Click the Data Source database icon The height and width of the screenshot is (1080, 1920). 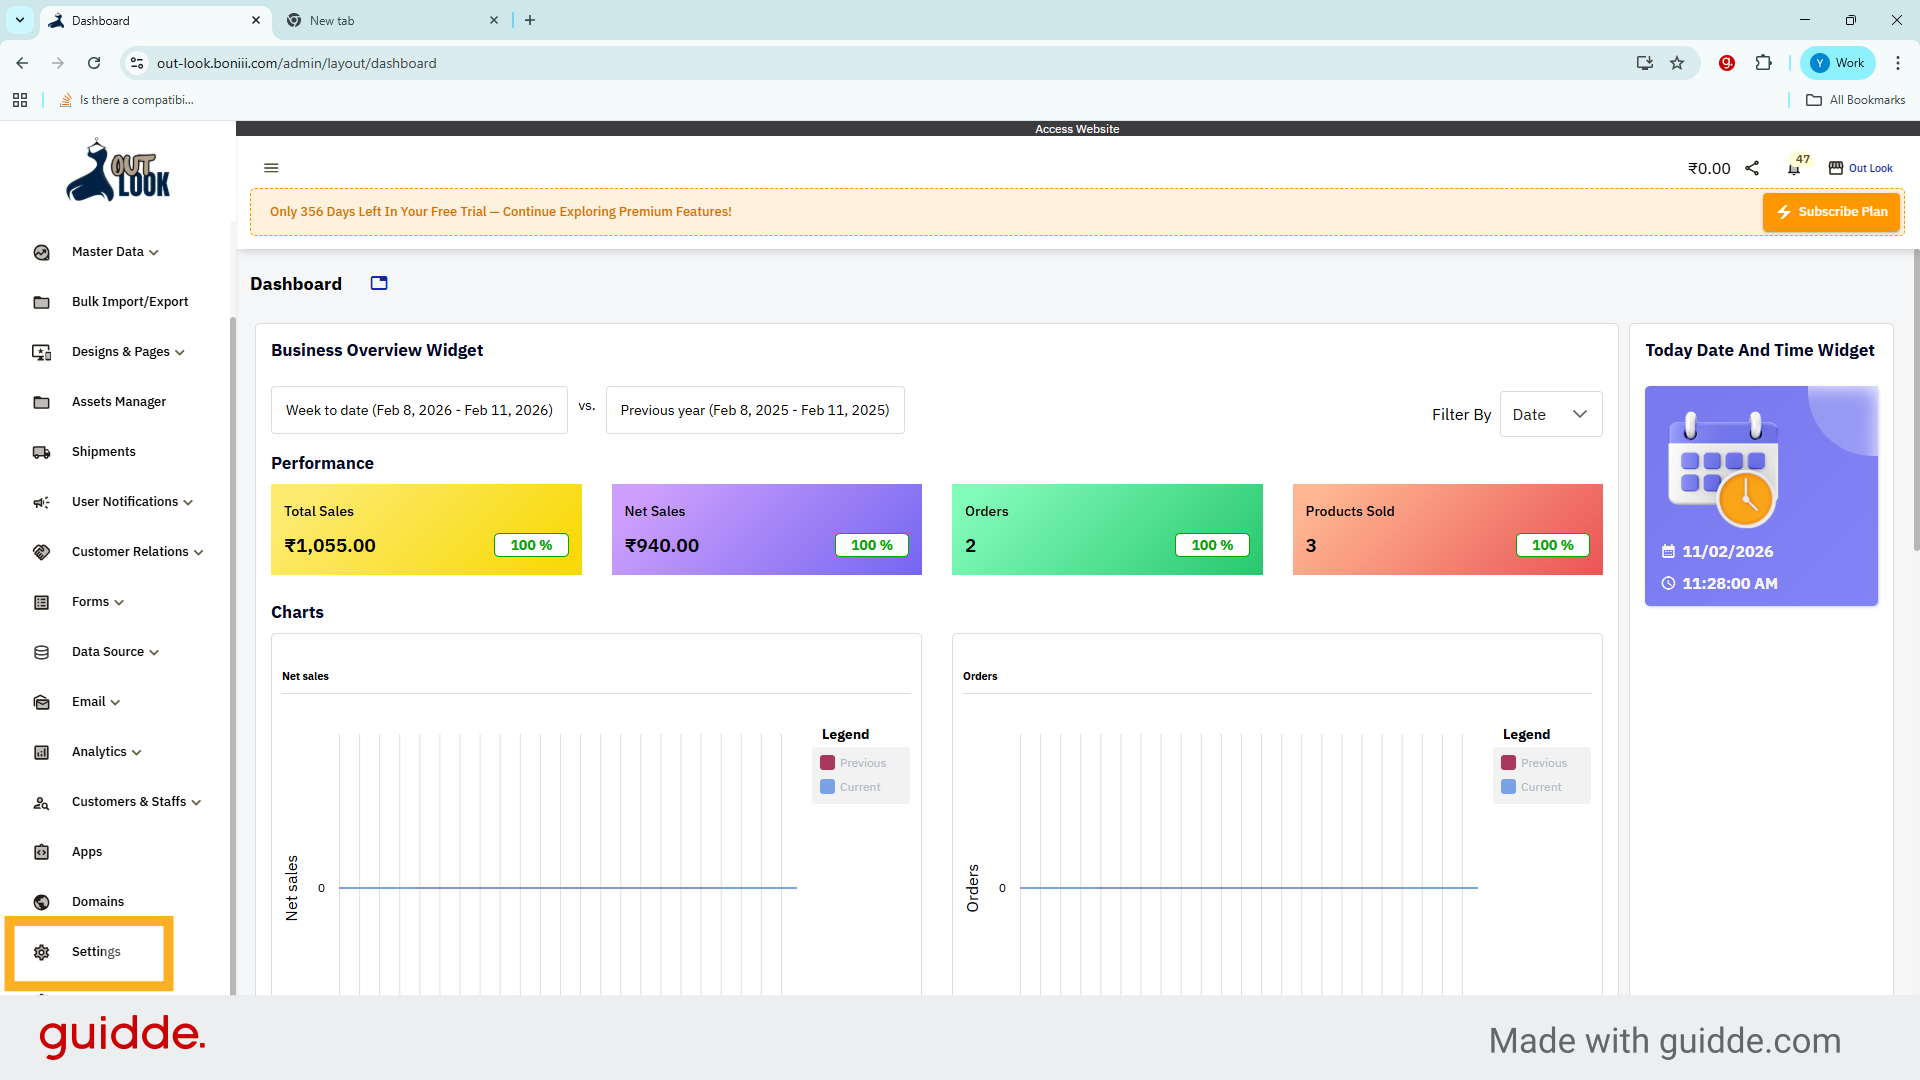[41, 652]
